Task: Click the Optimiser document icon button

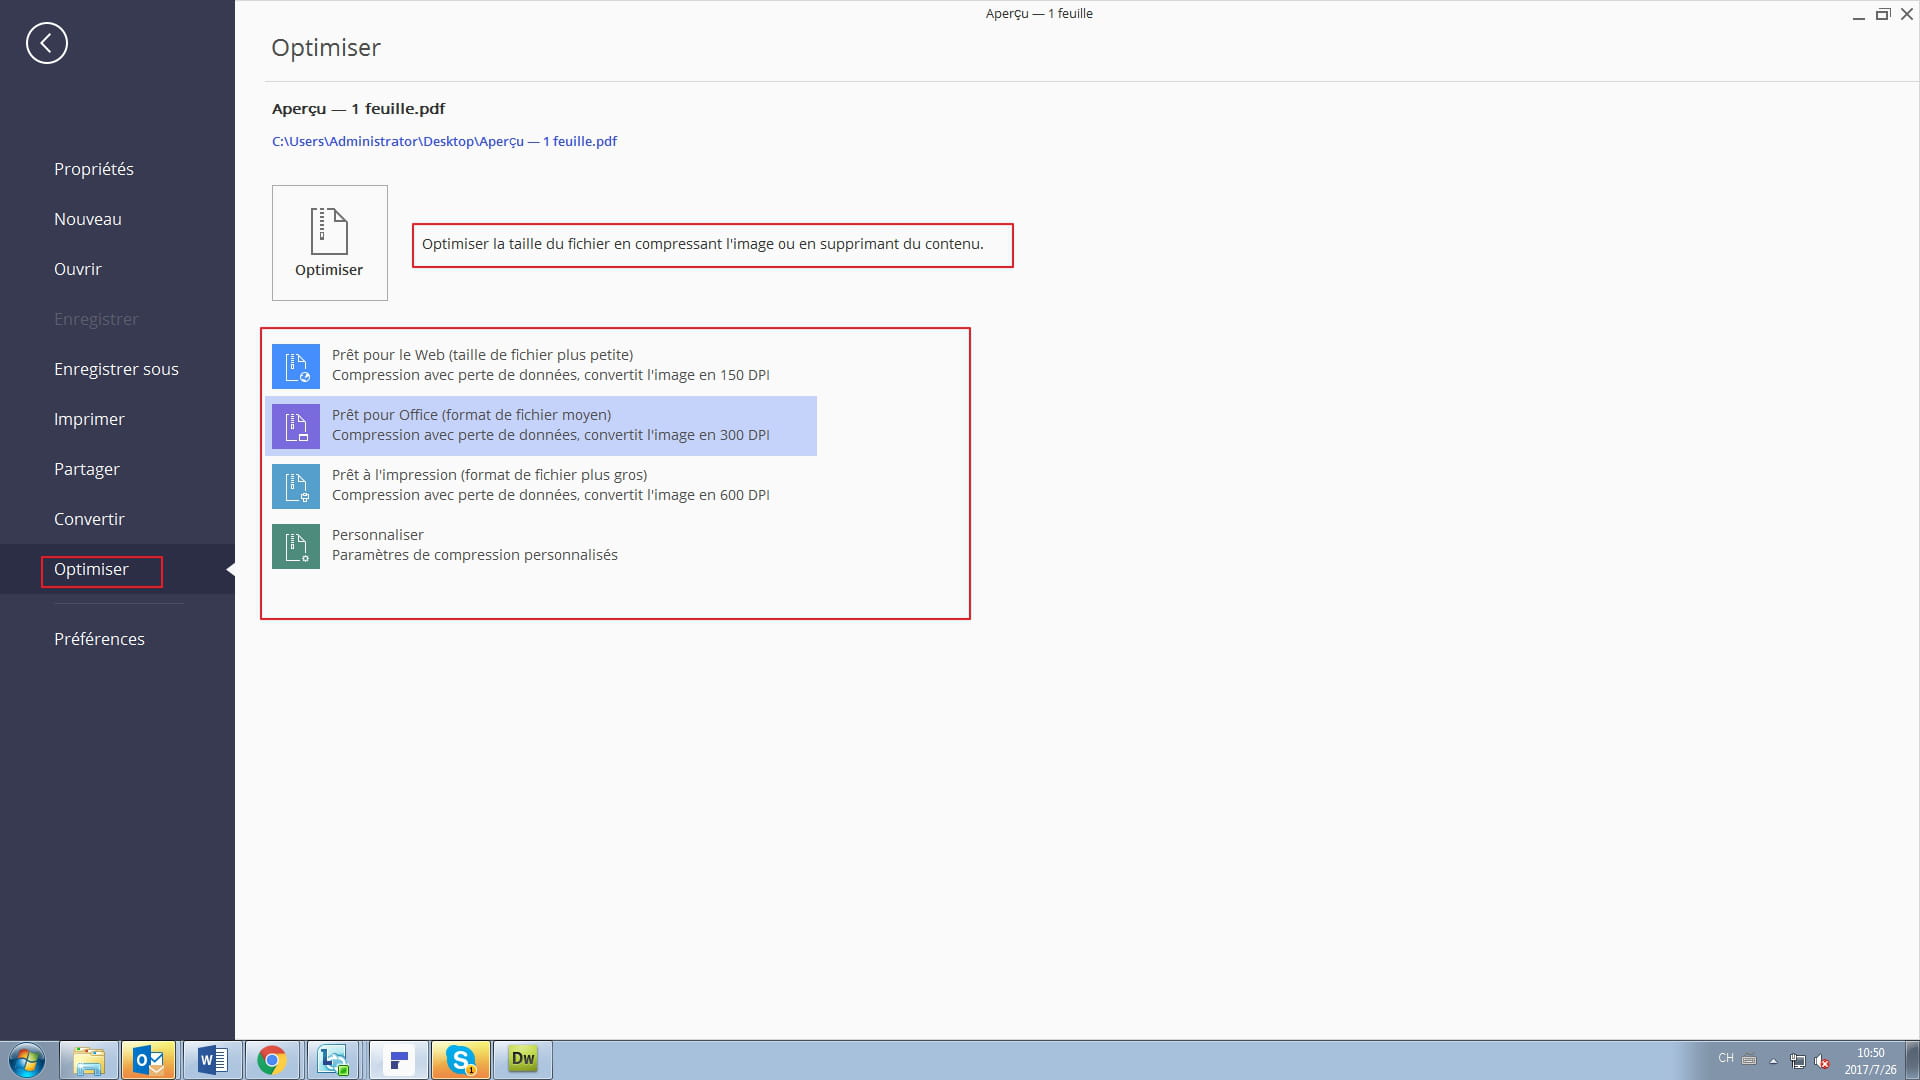Action: pos(329,242)
